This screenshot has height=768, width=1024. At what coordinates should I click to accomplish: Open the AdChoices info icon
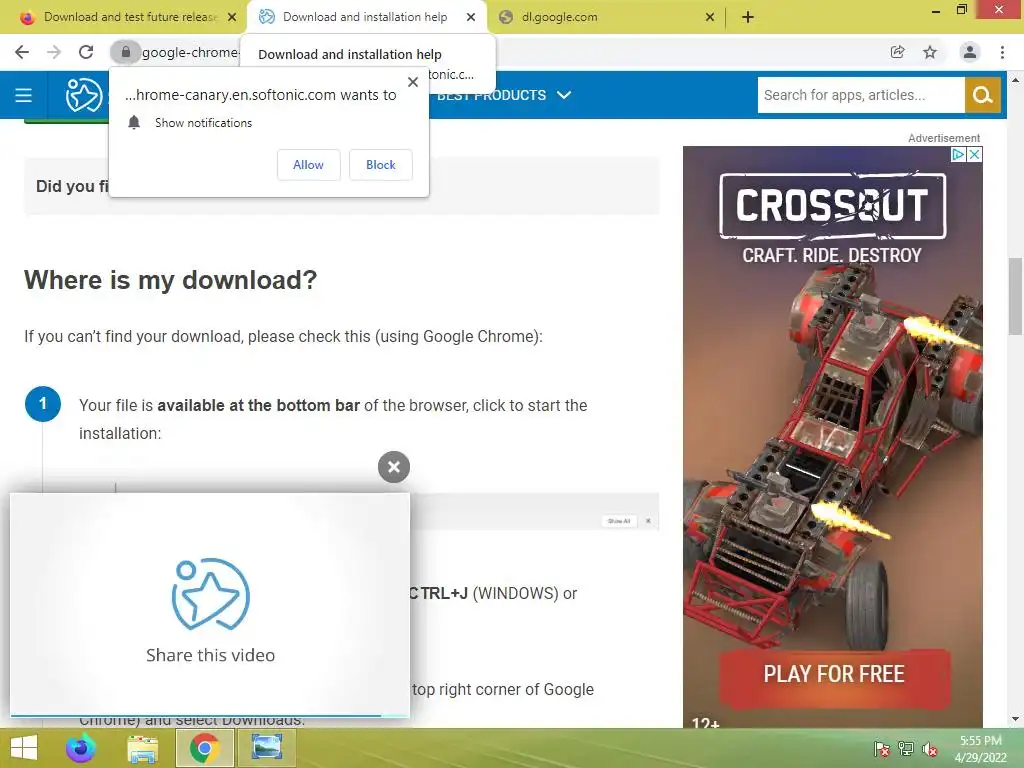click(958, 154)
